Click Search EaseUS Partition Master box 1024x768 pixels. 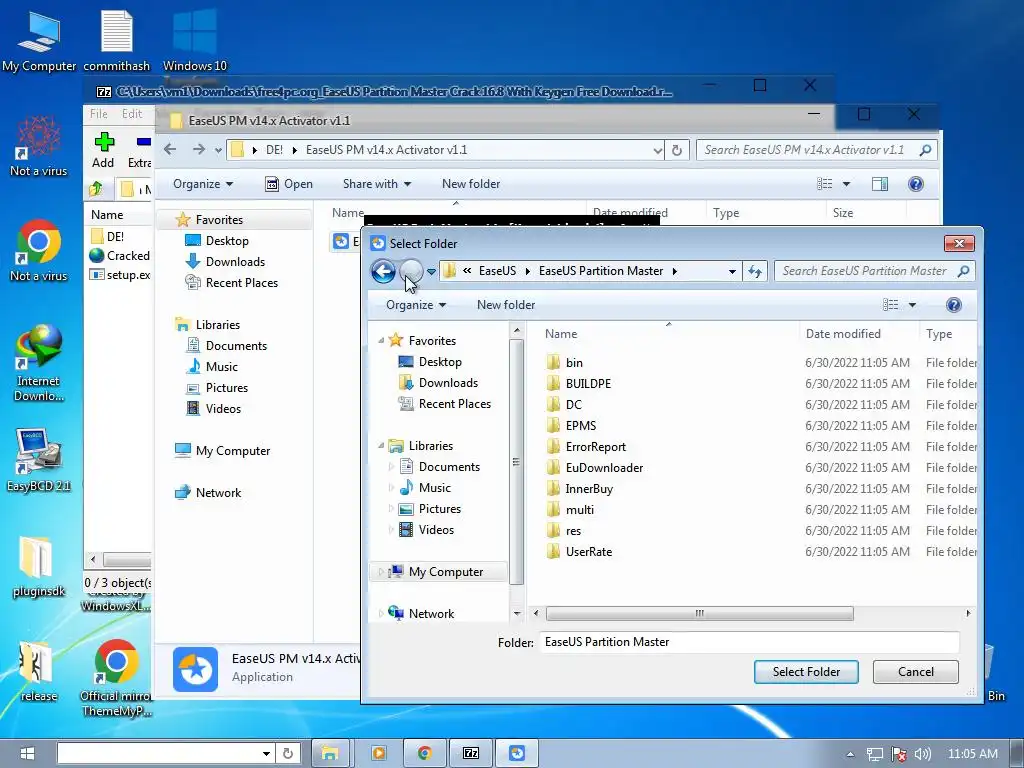(x=875, y=271)
